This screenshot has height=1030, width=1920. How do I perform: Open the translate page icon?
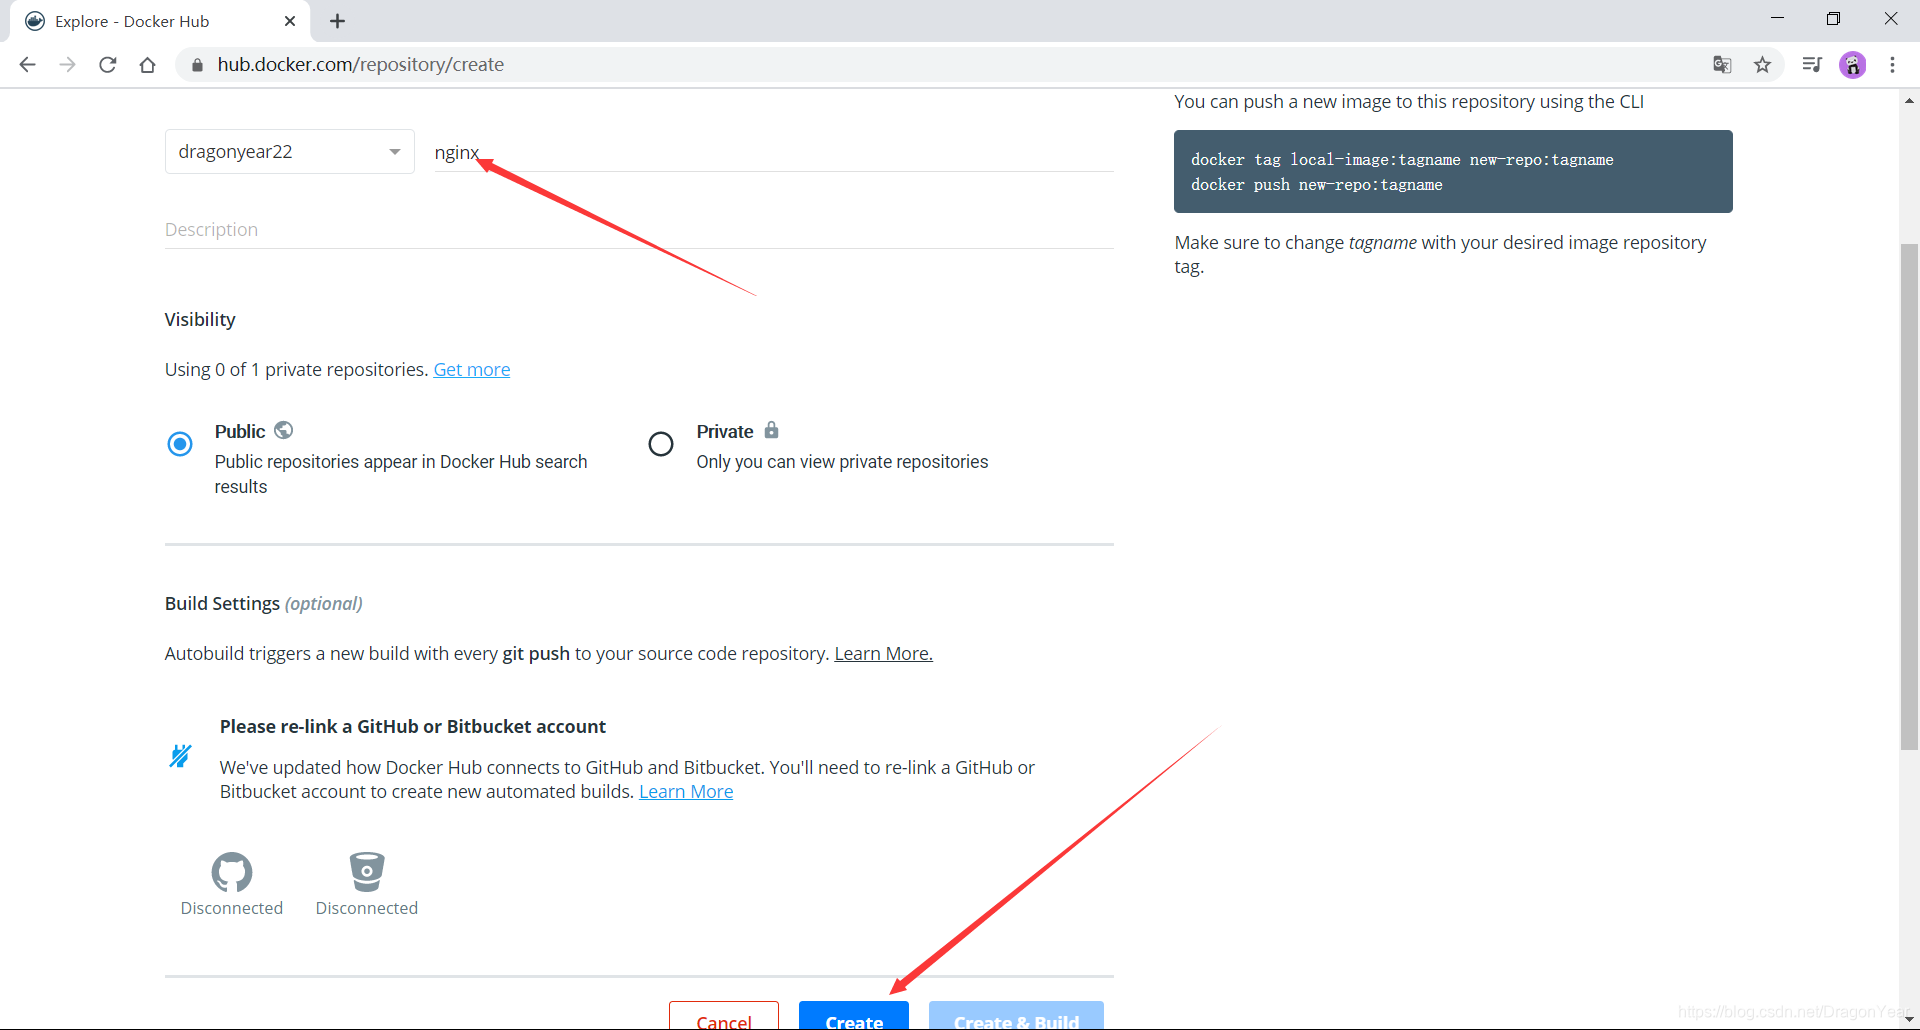pos(1722,65)
